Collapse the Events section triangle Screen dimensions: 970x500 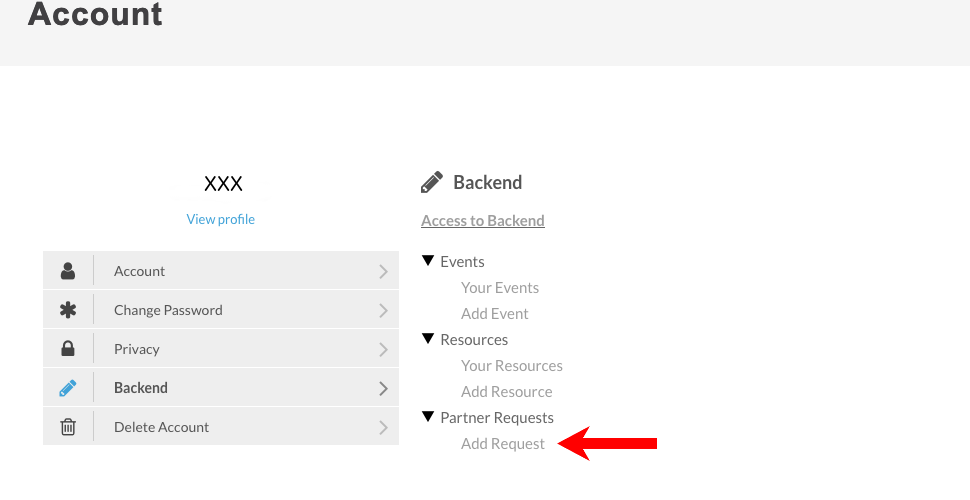428,261
